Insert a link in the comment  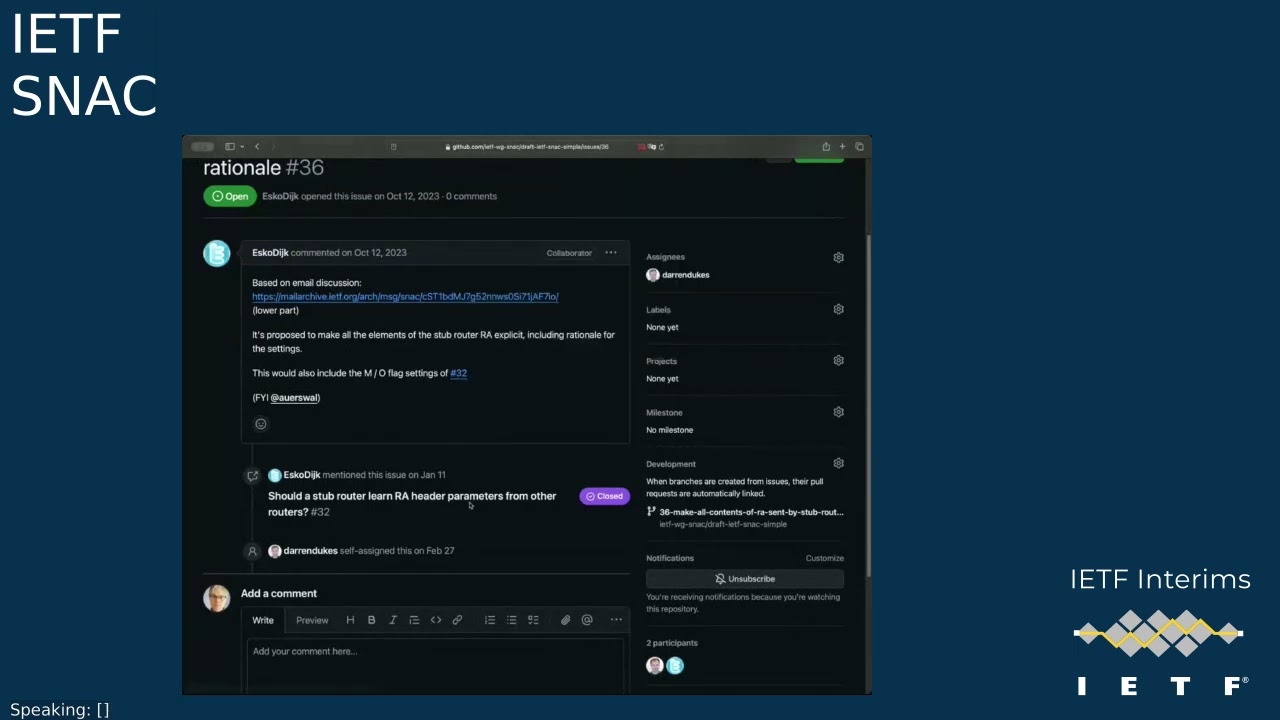[457, 620]
